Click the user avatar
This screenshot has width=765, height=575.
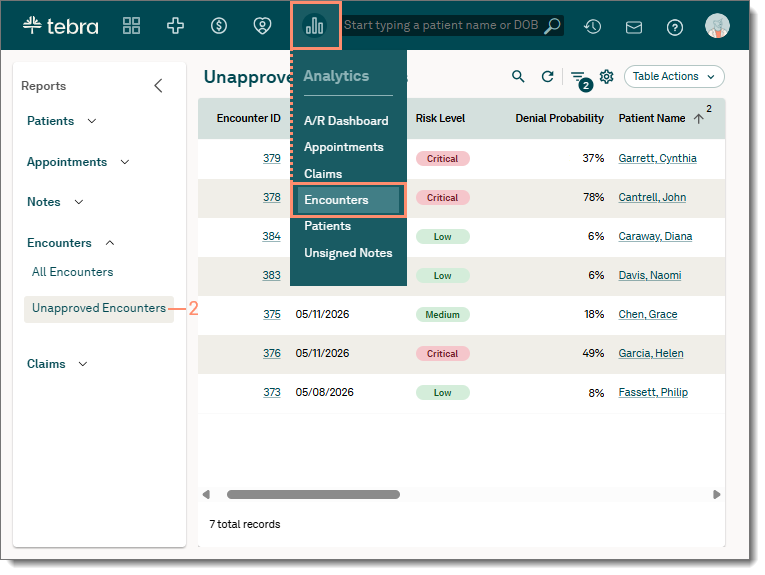[717, 26]
